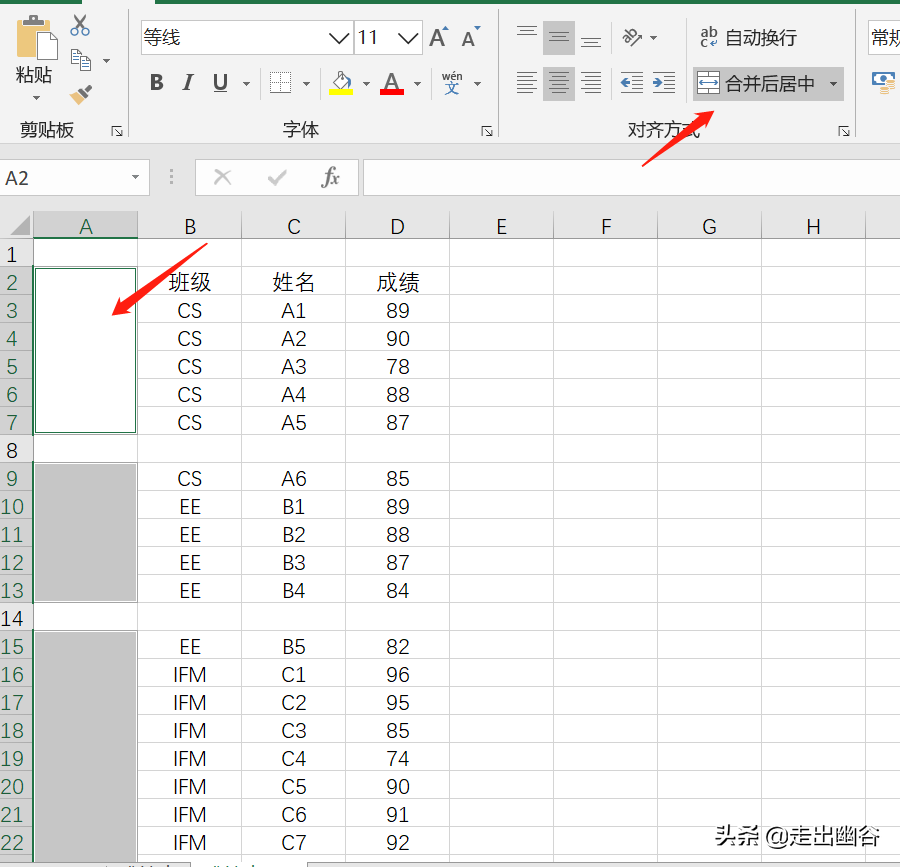Toggle bold formatting
Screen dimensions: 900x867
pos(156,83)
